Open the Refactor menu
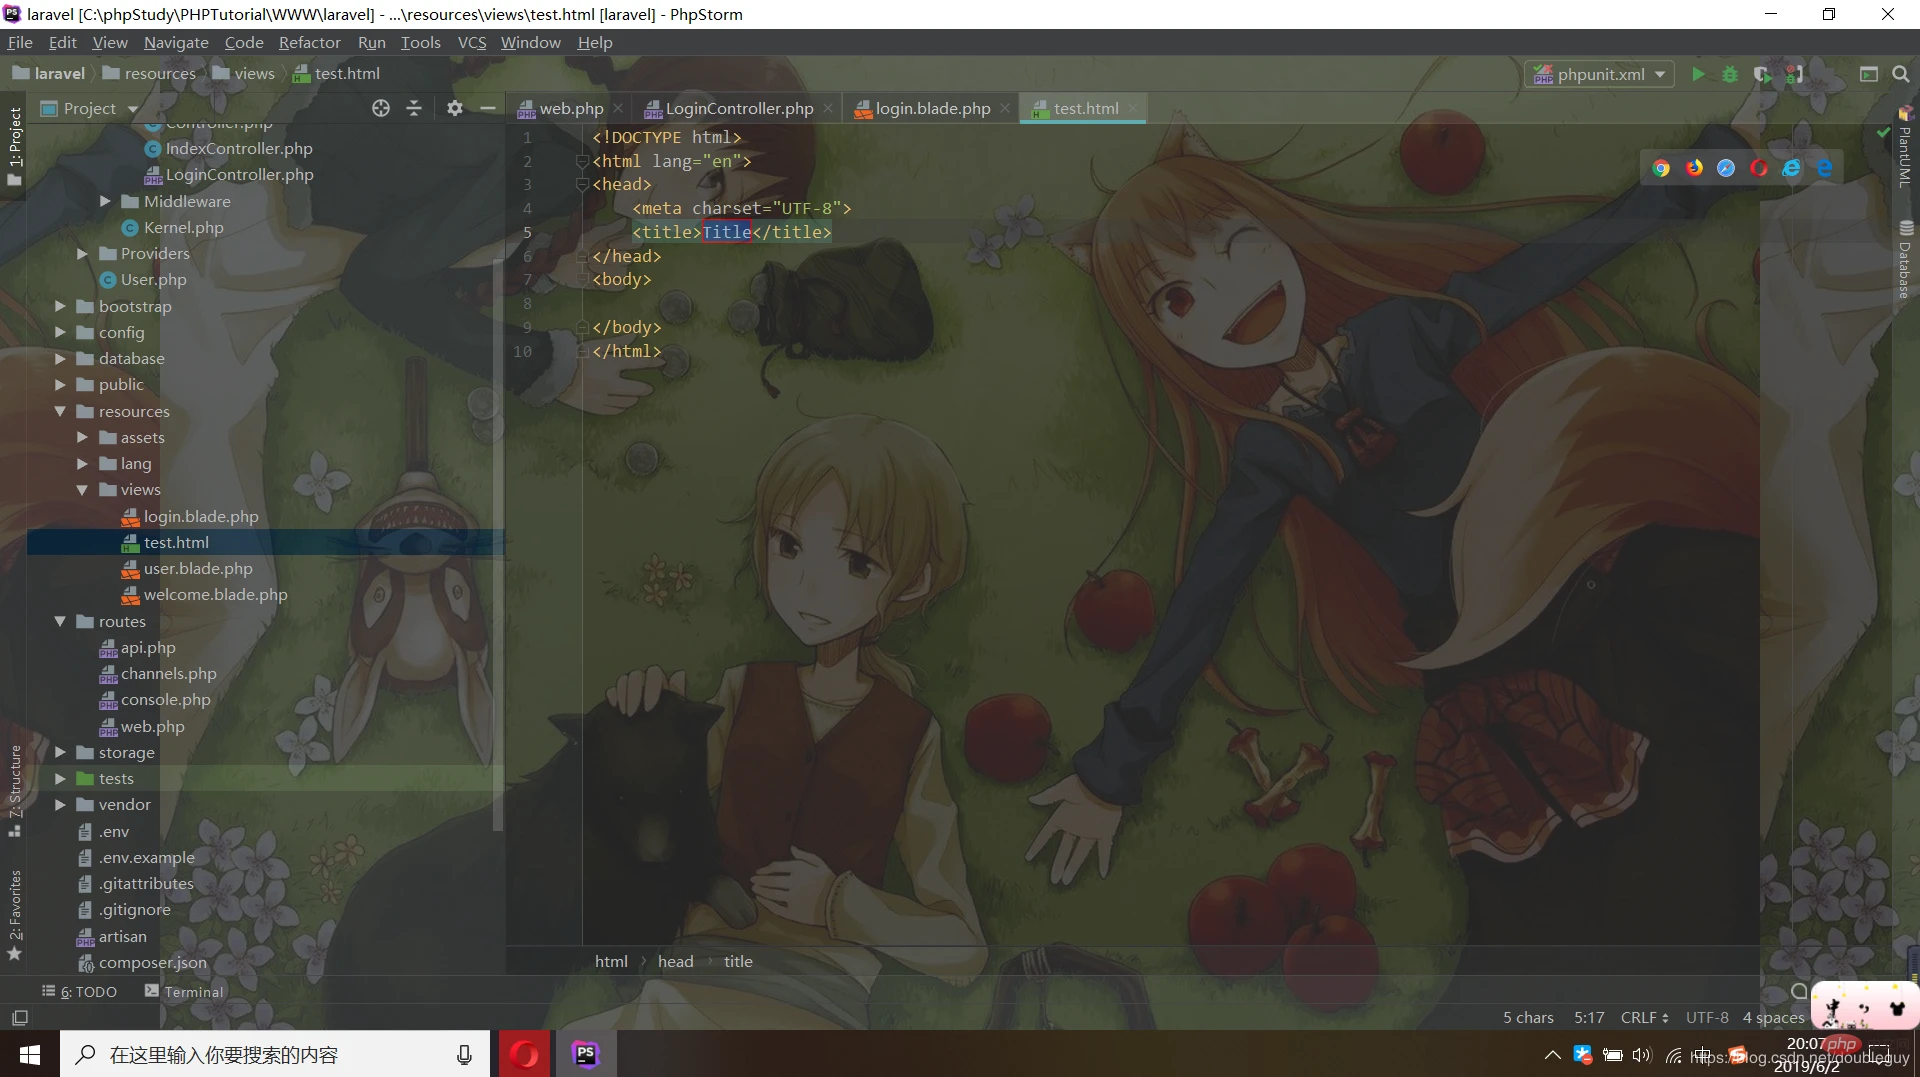 click(309, 42)
